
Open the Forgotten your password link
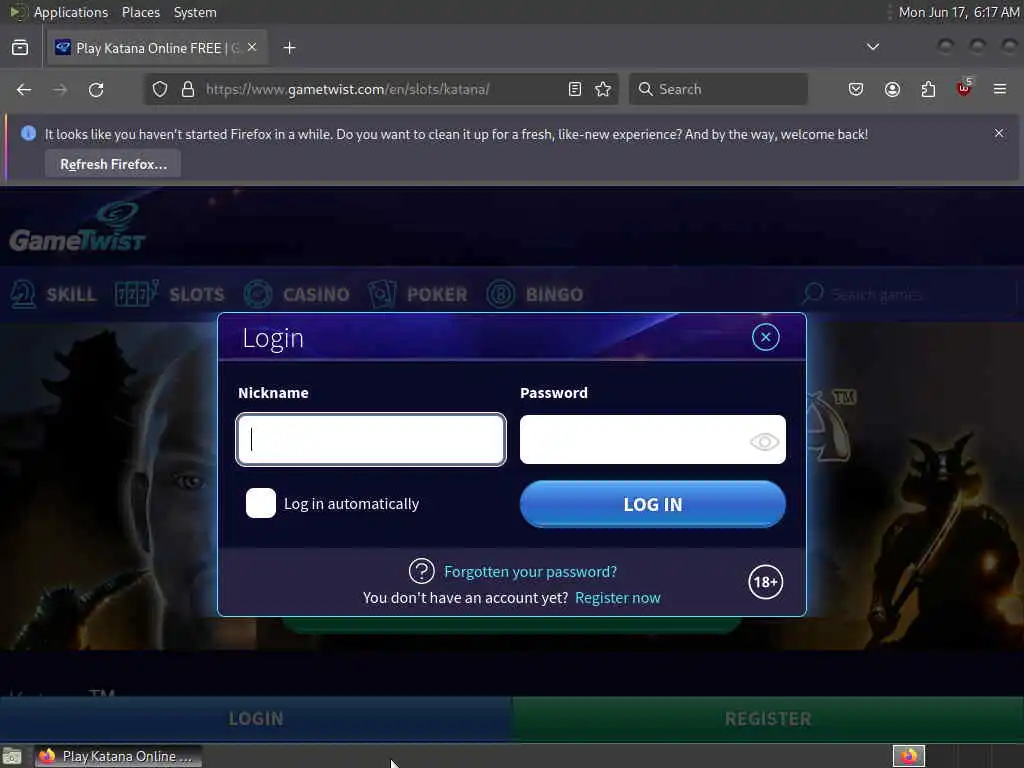[x=530, y=571]
